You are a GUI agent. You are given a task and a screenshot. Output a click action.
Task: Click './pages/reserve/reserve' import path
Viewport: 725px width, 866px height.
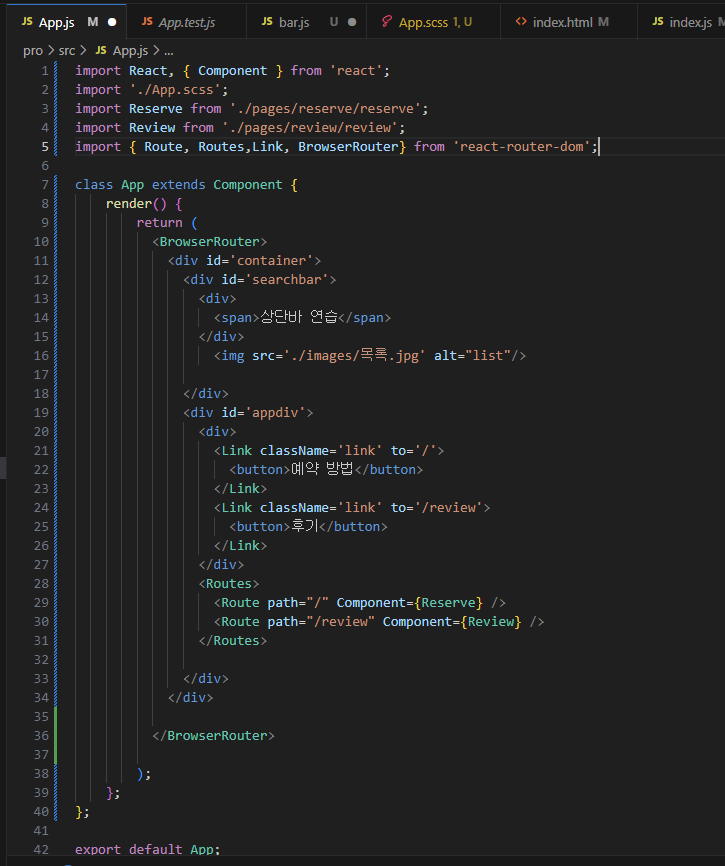pyautogui.click(x=326, y=109)
